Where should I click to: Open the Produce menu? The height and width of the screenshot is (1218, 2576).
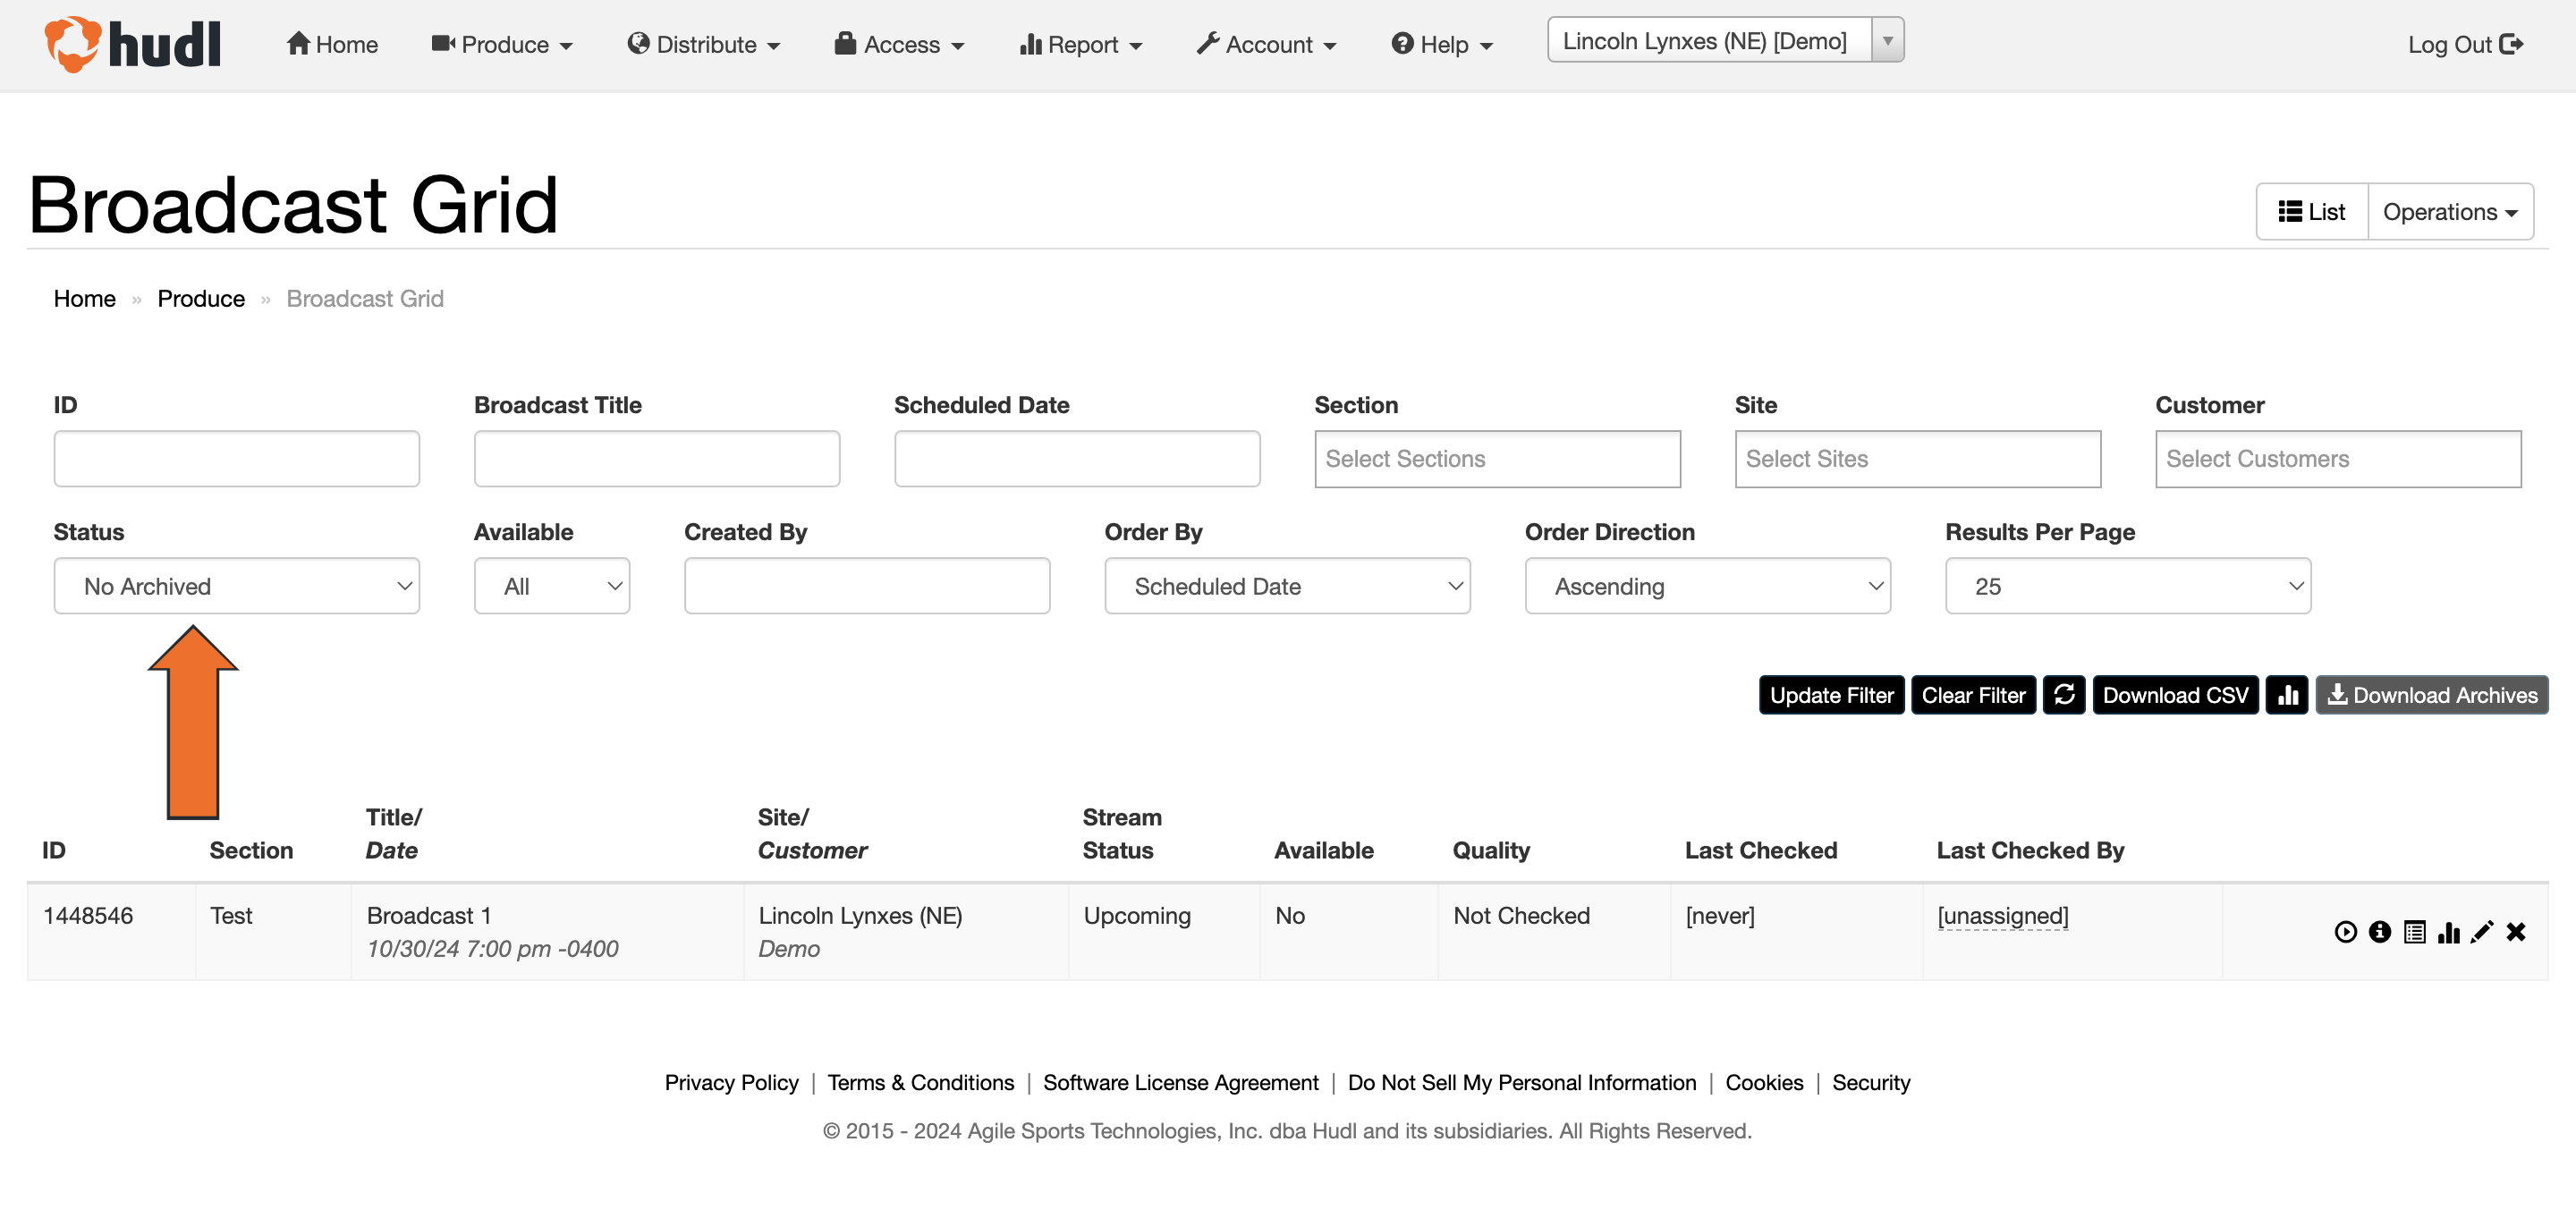pyautogui.click(x=502, y=44)
